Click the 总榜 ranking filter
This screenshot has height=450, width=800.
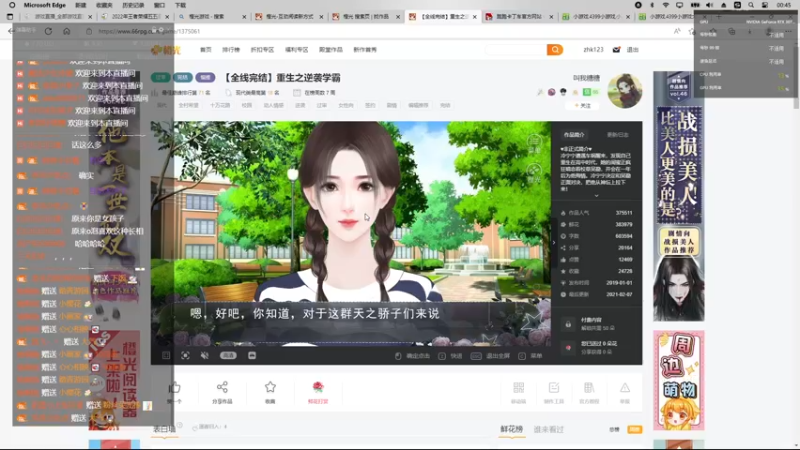point(614,430)
